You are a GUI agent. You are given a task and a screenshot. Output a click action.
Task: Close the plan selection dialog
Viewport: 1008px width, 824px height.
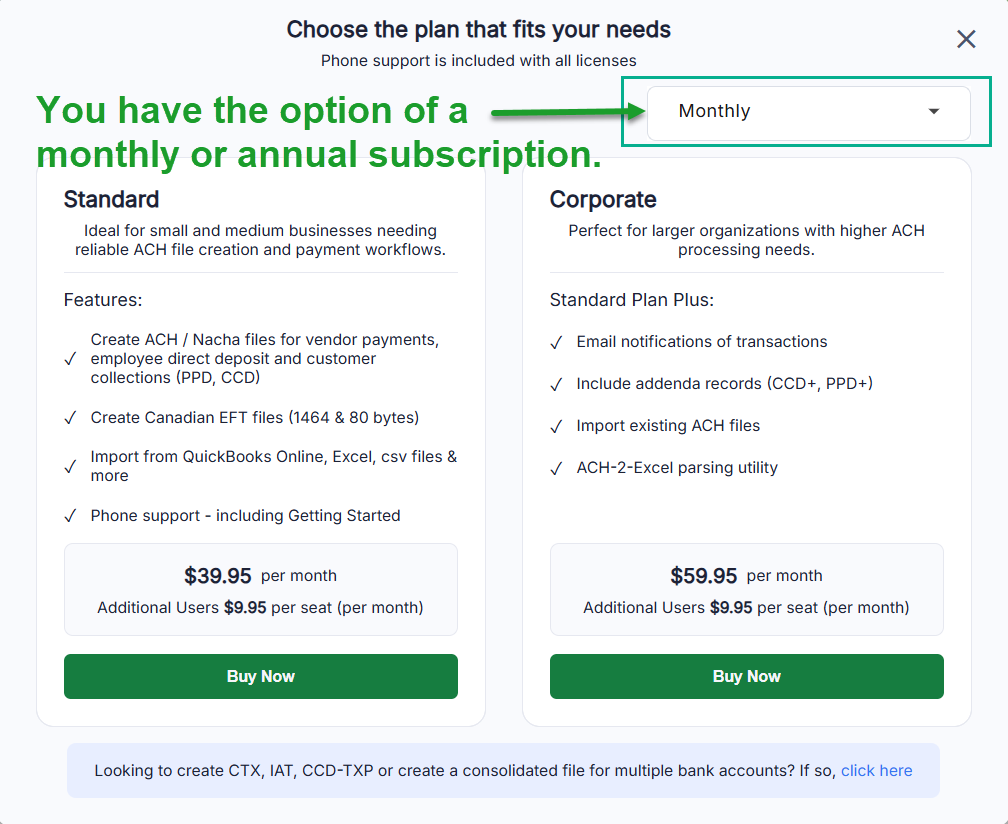point(966,39)
